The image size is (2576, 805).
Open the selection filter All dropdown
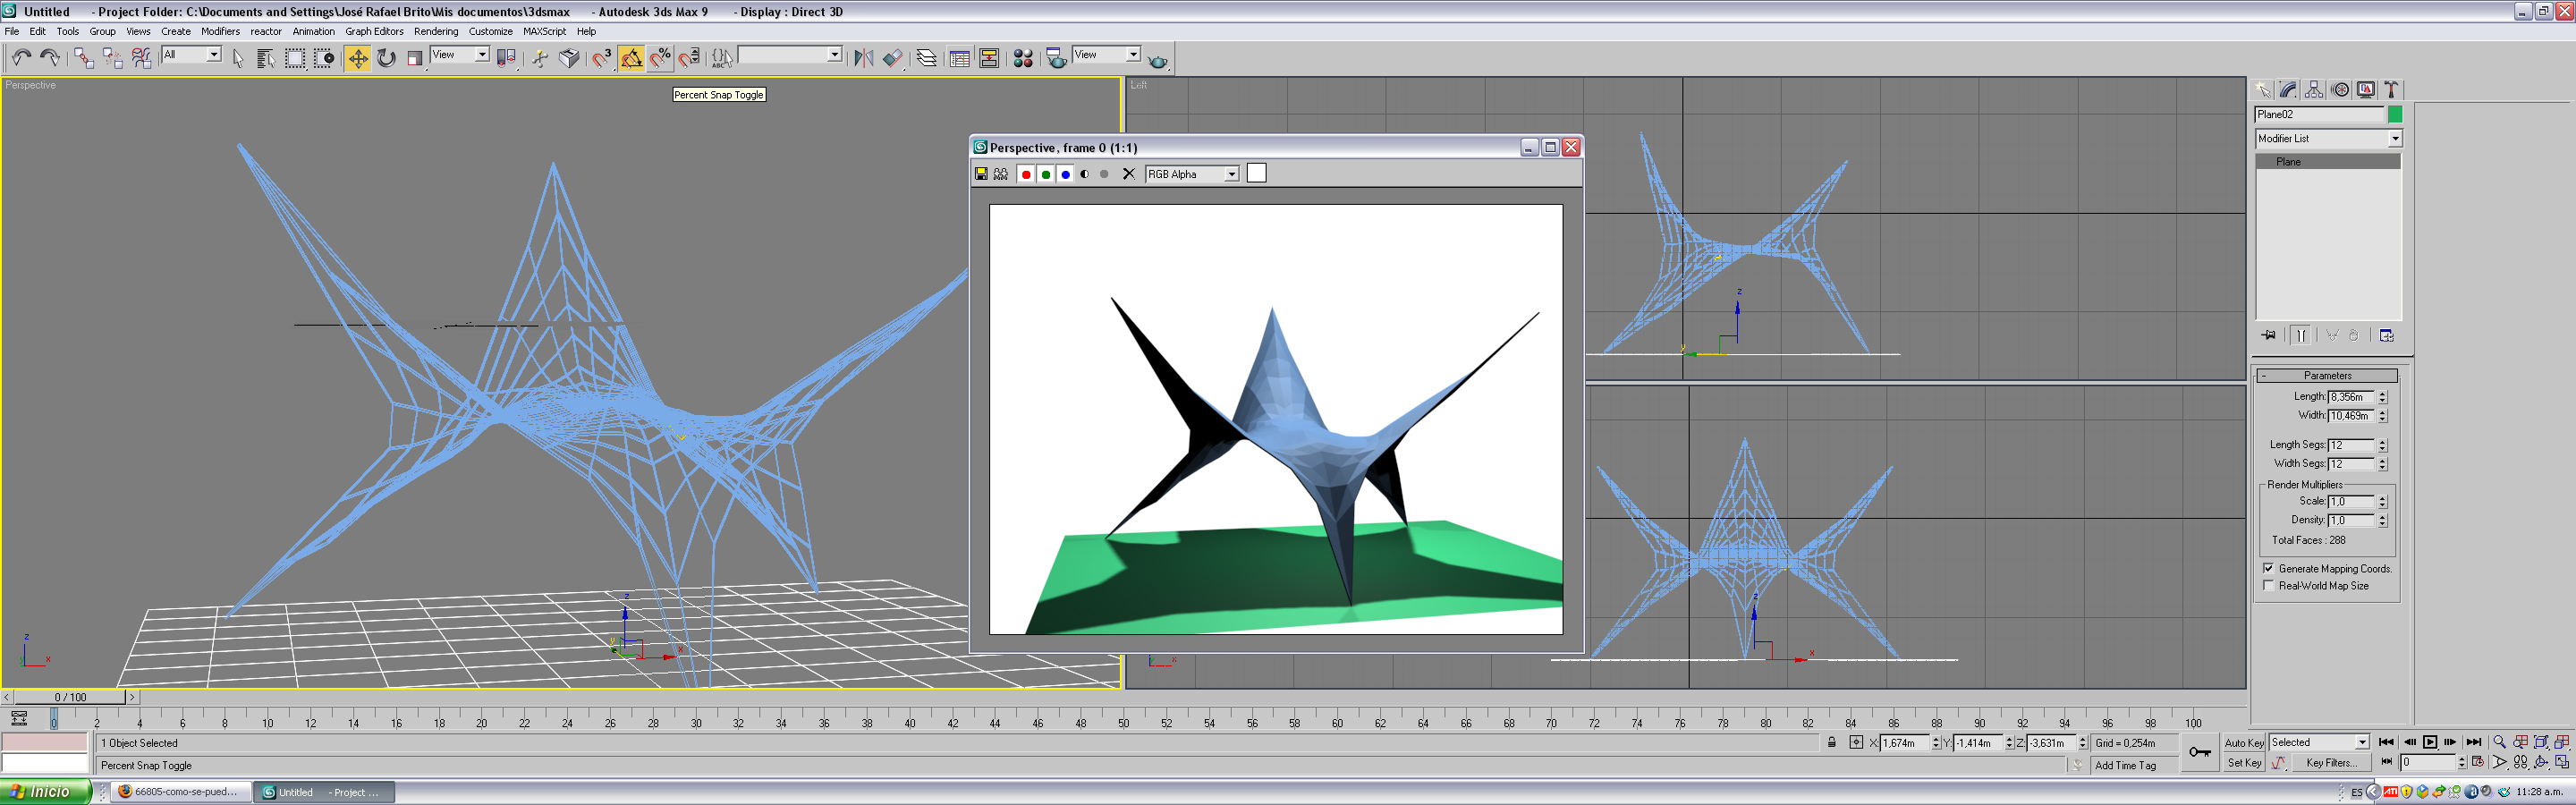(x=191, y=55)
